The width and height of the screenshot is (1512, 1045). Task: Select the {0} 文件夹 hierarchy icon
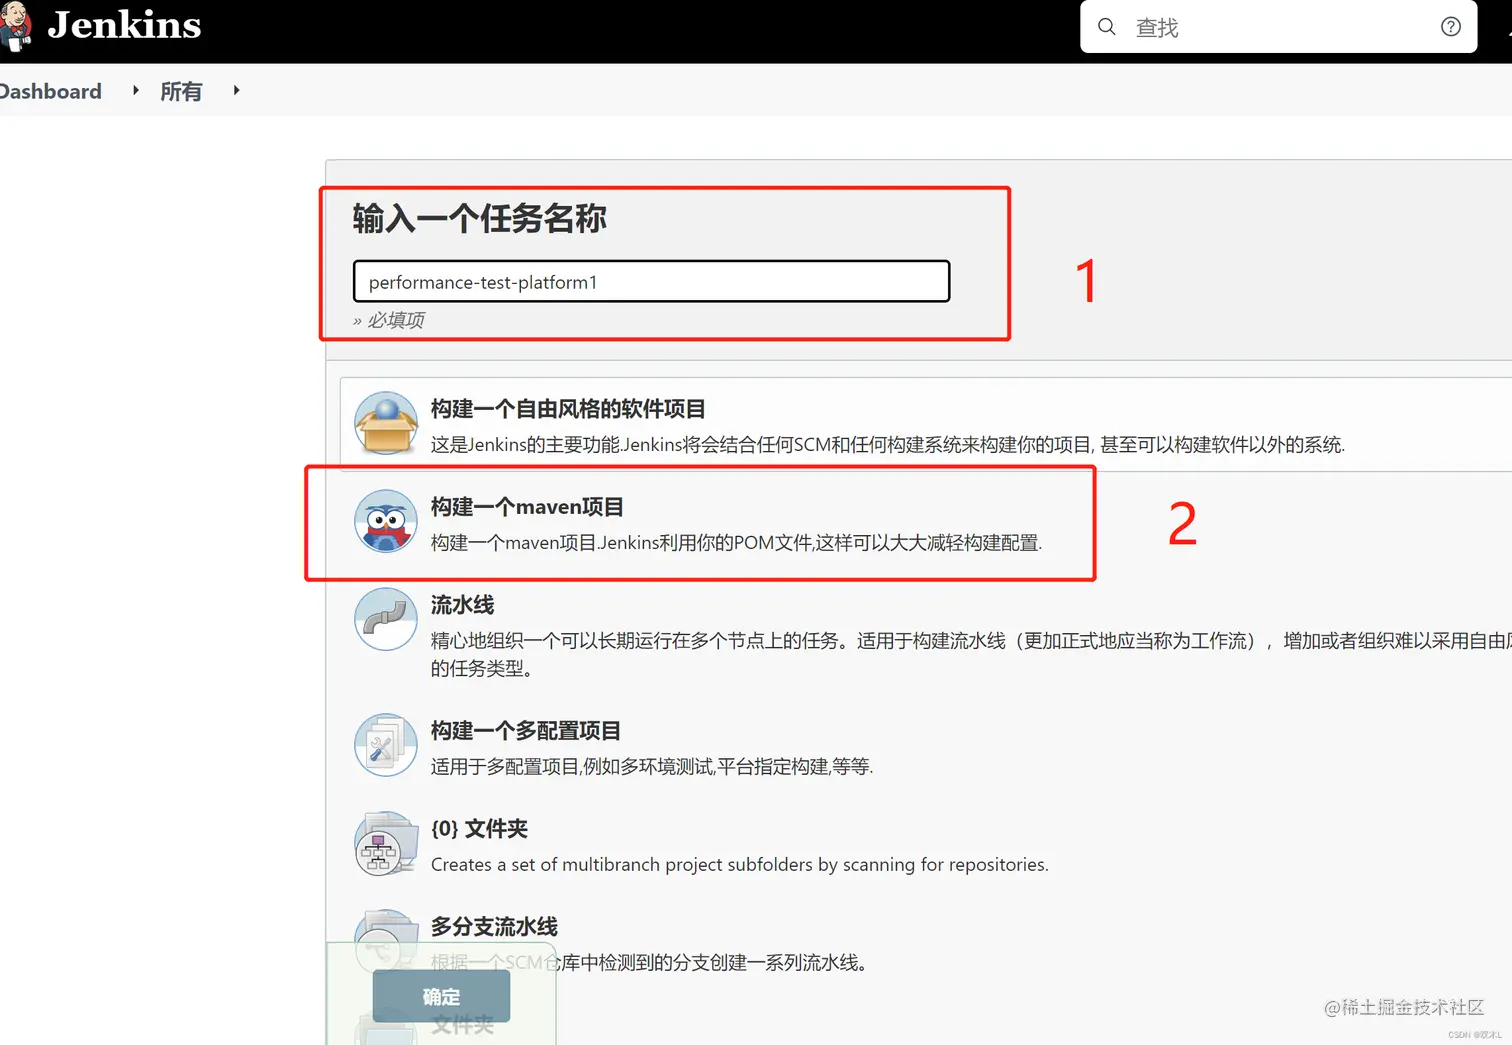(386, 843)
